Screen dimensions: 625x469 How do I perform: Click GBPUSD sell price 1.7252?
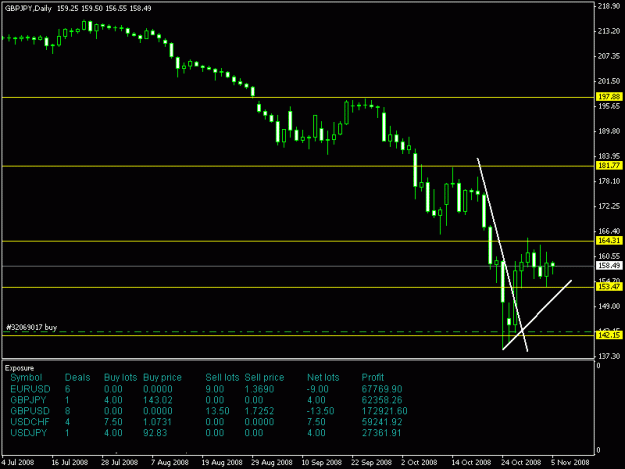(x=259, y=411)
